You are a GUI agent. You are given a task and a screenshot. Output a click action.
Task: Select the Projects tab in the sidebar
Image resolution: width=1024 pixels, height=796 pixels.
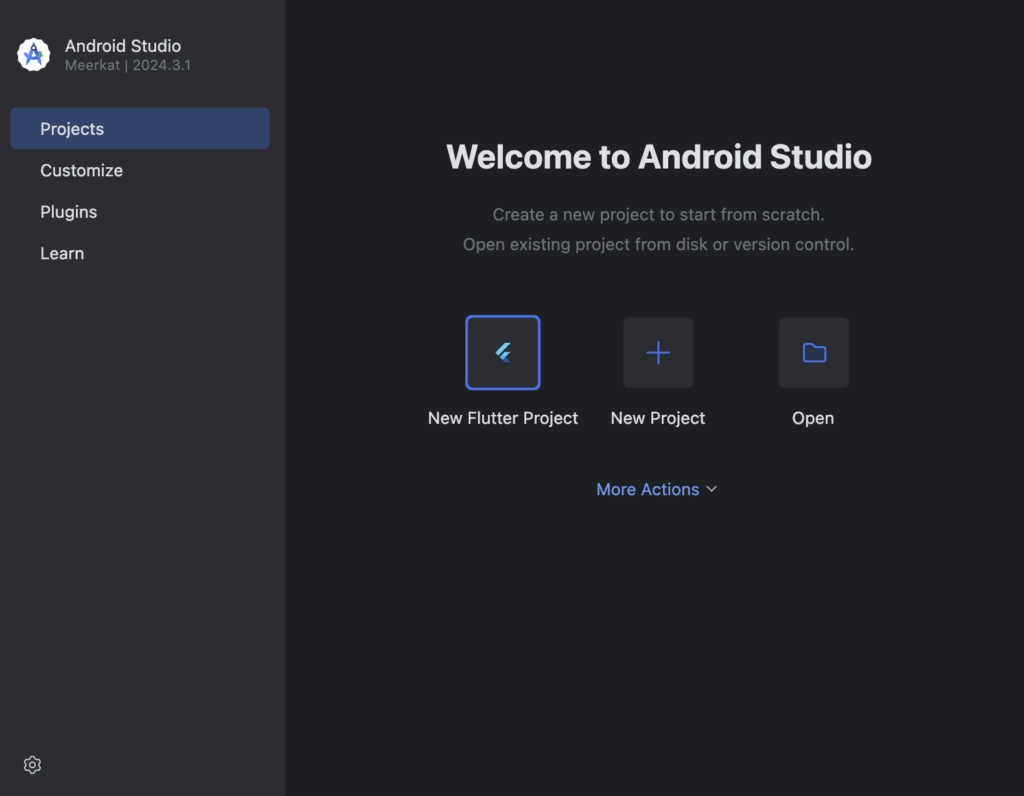(140, 129)
